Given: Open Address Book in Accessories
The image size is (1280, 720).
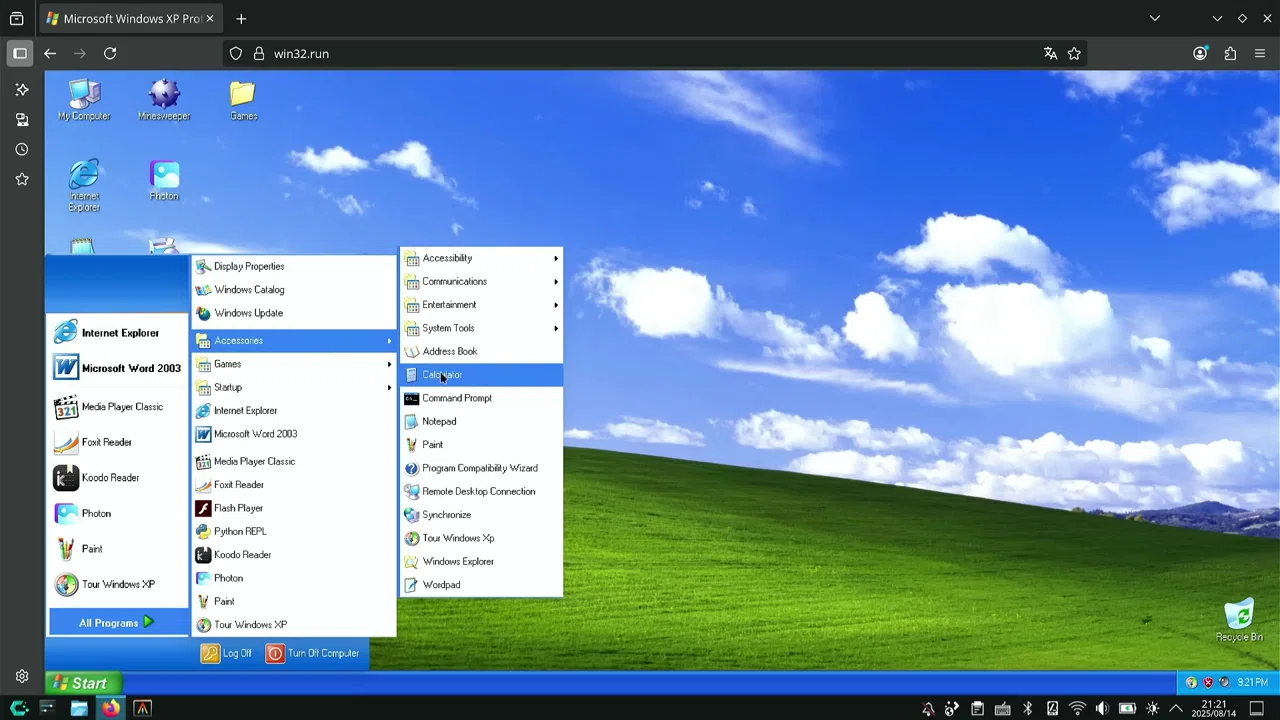Looking at the screenshot, I should [481, 351].
